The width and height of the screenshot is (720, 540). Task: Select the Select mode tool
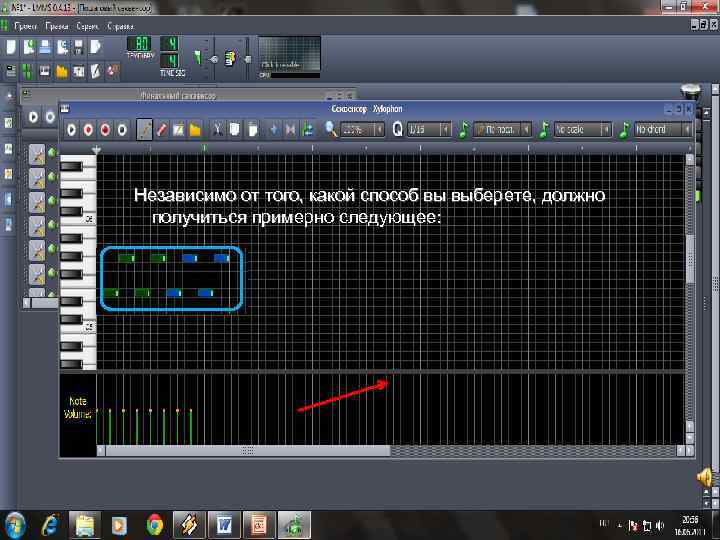pyautogui.click(x=178, y=130)
